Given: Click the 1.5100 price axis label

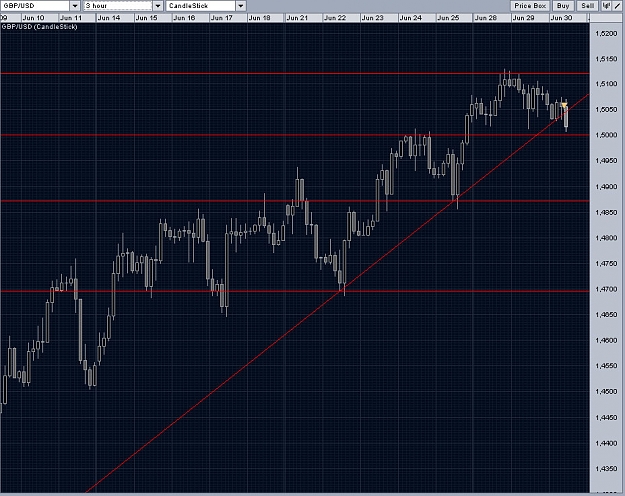Looking at the screenshot, I should [x=606, y=84].
